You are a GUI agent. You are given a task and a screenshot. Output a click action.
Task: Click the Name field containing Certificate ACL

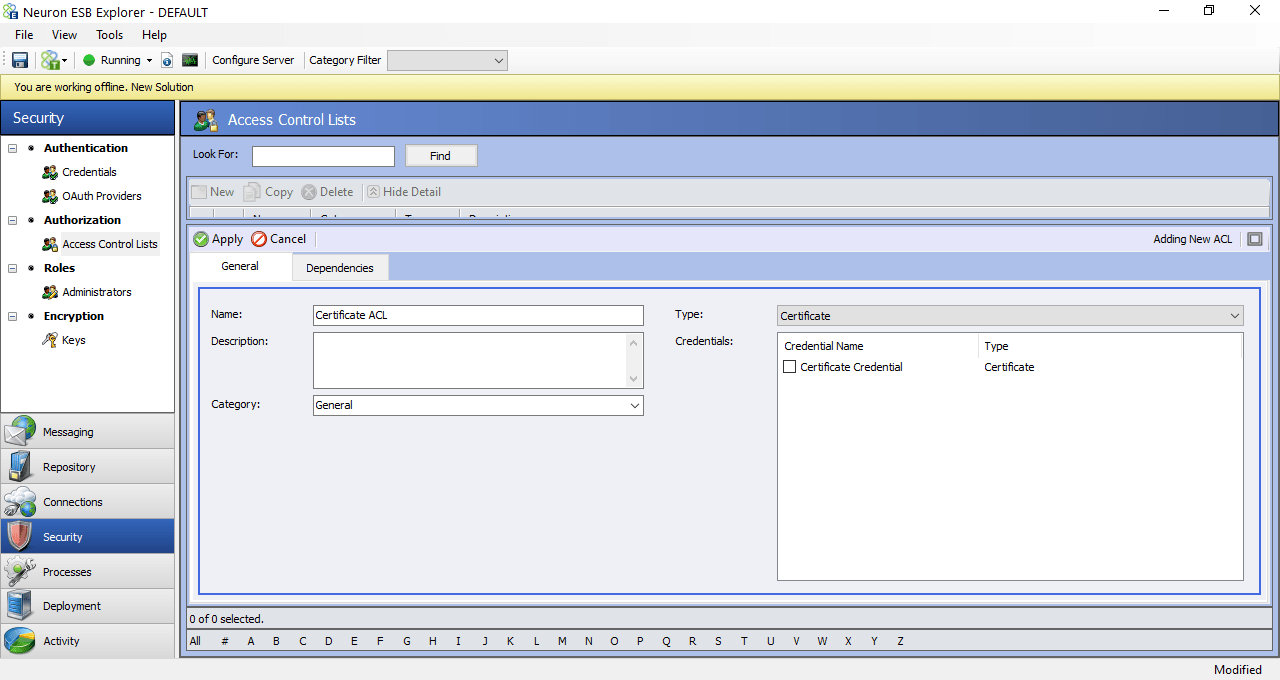[478, 315]
